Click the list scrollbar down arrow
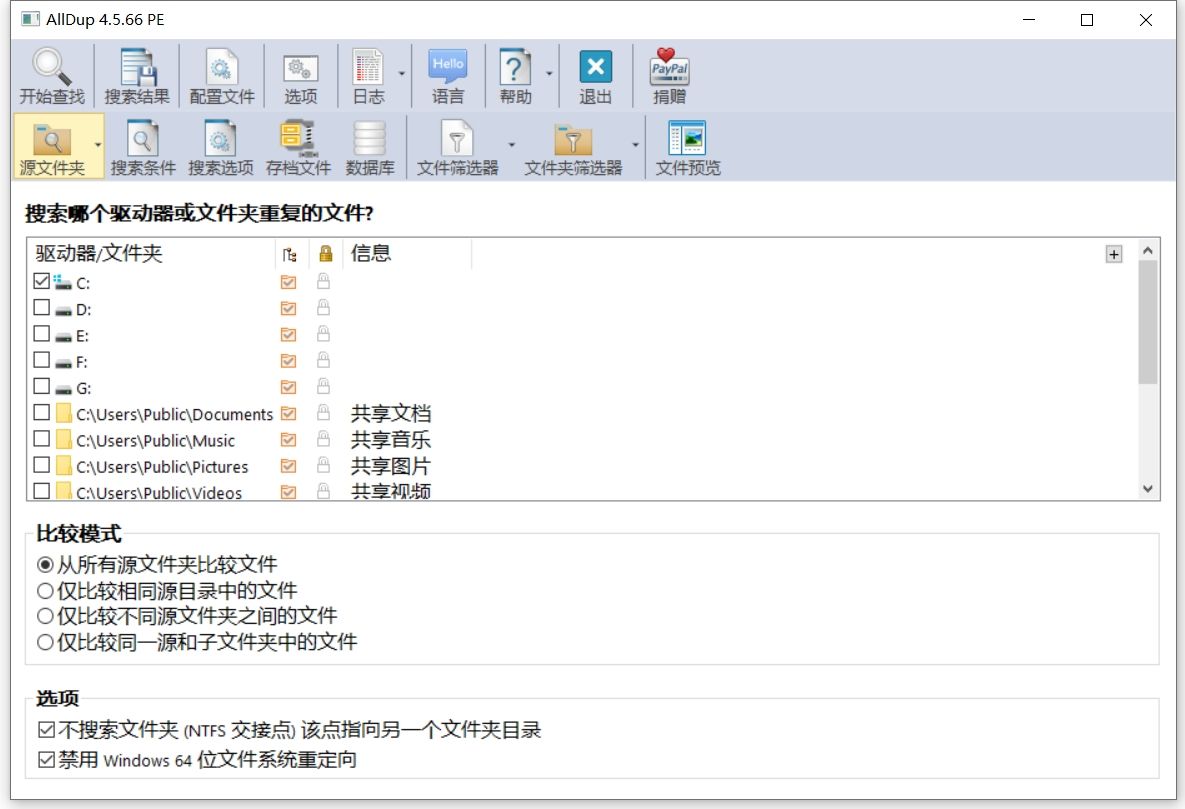The height and width of the screenshot is (809, 1185). point(1147,488)
